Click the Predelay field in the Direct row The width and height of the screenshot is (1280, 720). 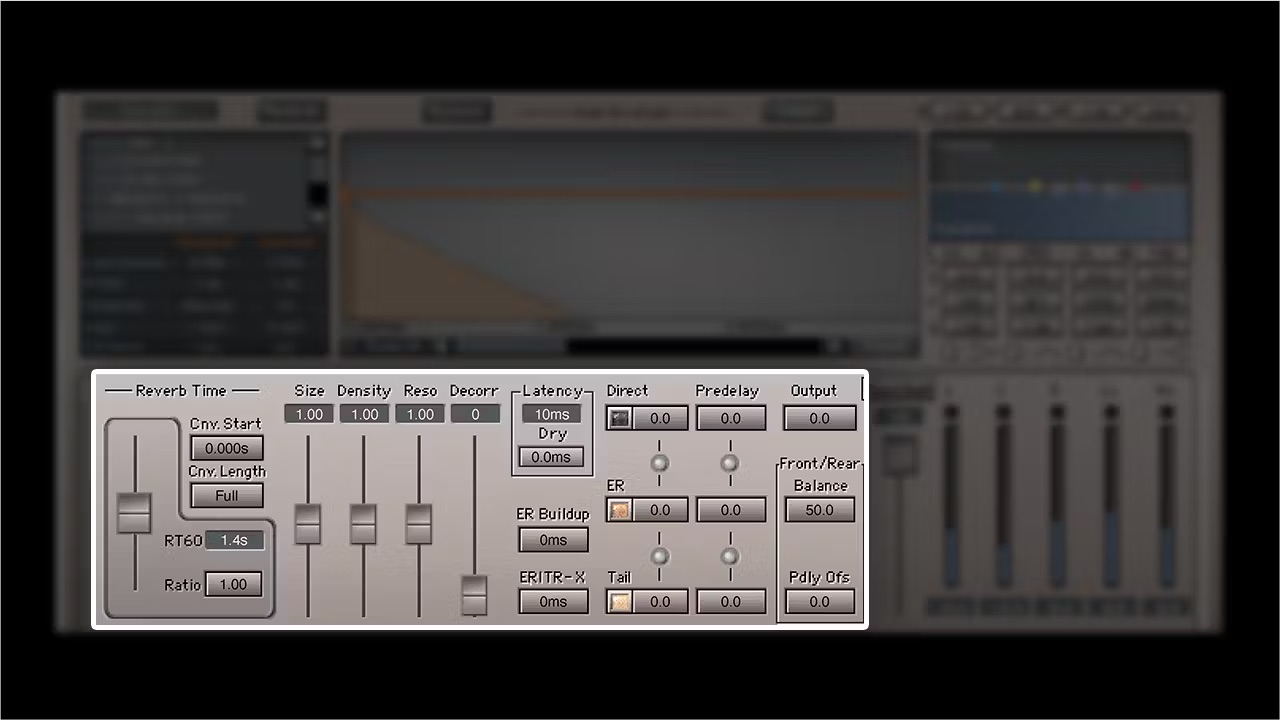(x=731, y=418)
